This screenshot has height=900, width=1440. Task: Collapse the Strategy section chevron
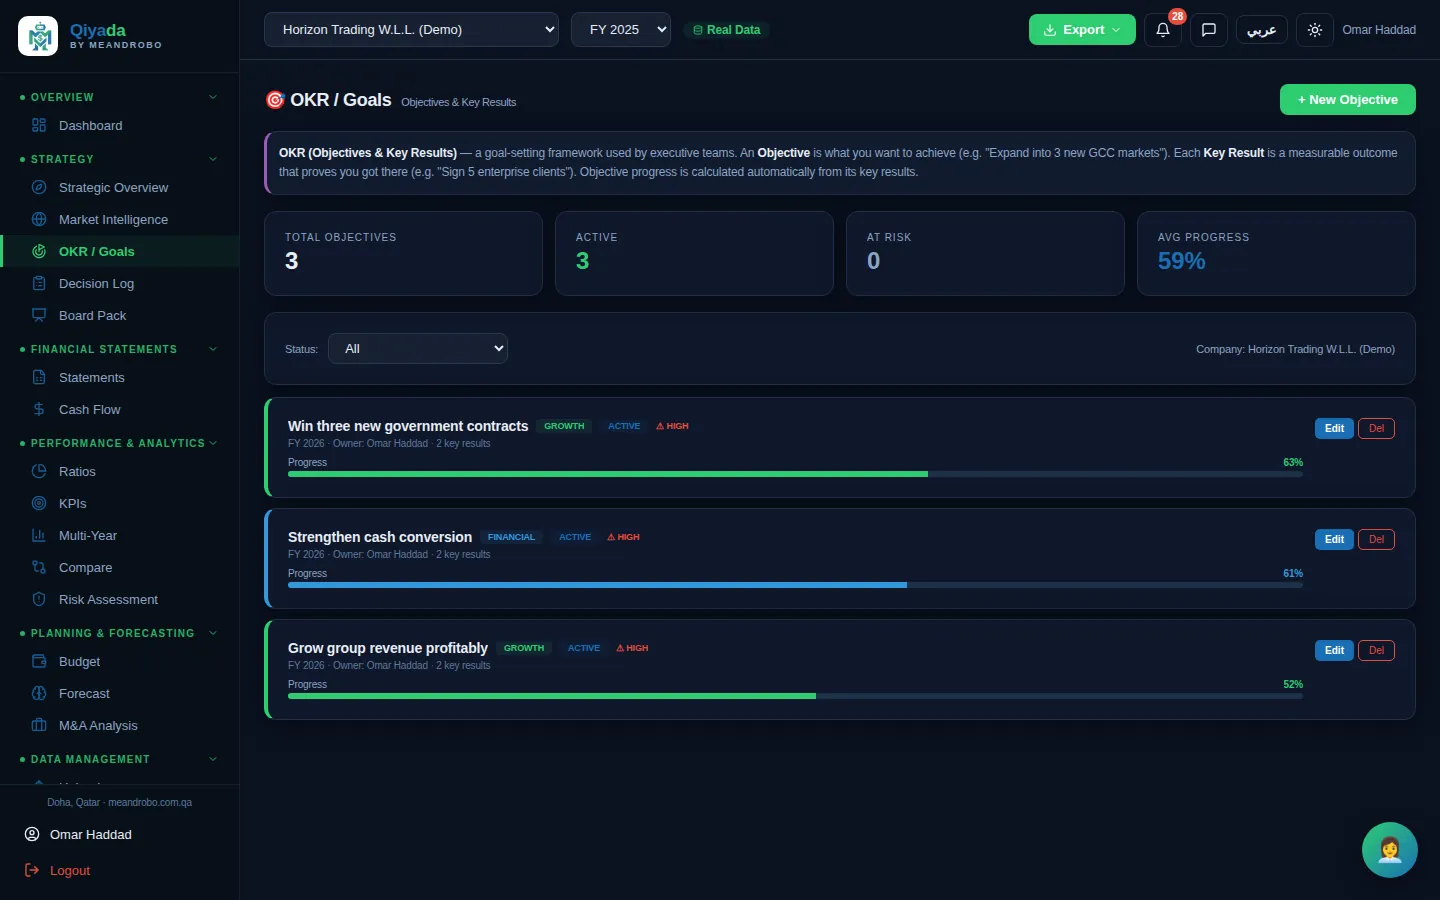[x=213, y=159]
